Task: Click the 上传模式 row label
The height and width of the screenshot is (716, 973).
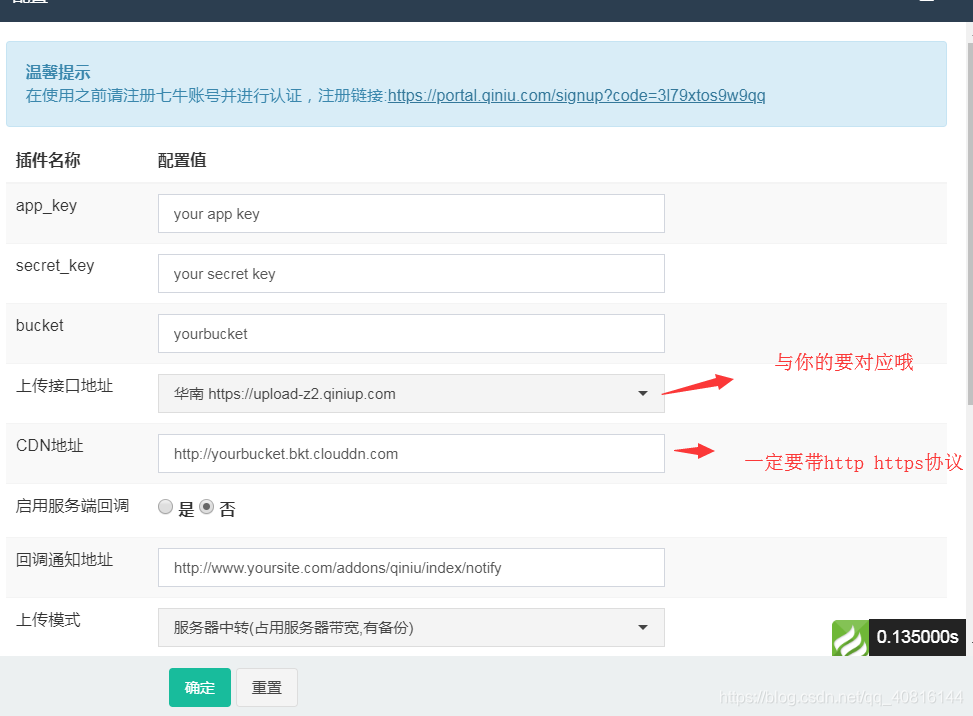Action: tap(48, 620)
